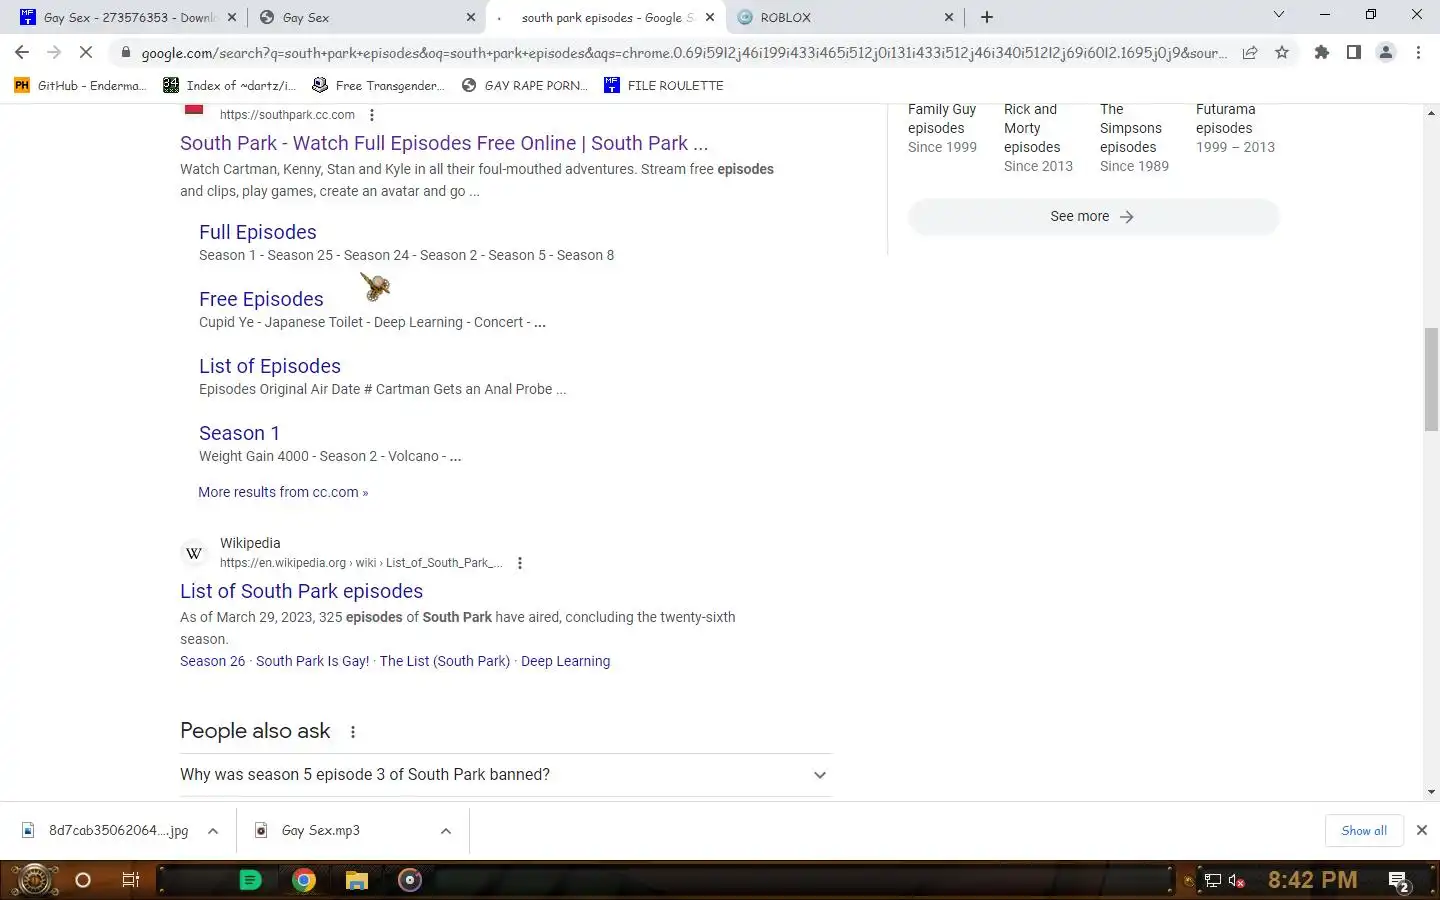This screenshot has width=1440, height=900.
Task: Open The List (South Park) sublink
Action: click(x=445, y=661)
